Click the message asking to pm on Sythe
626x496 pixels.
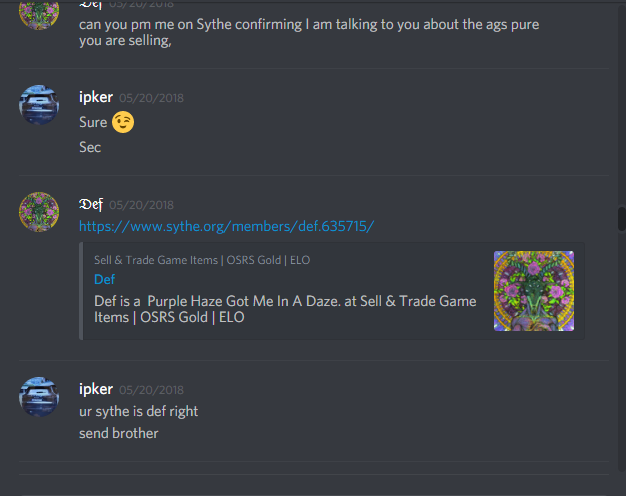click(309, 32)
